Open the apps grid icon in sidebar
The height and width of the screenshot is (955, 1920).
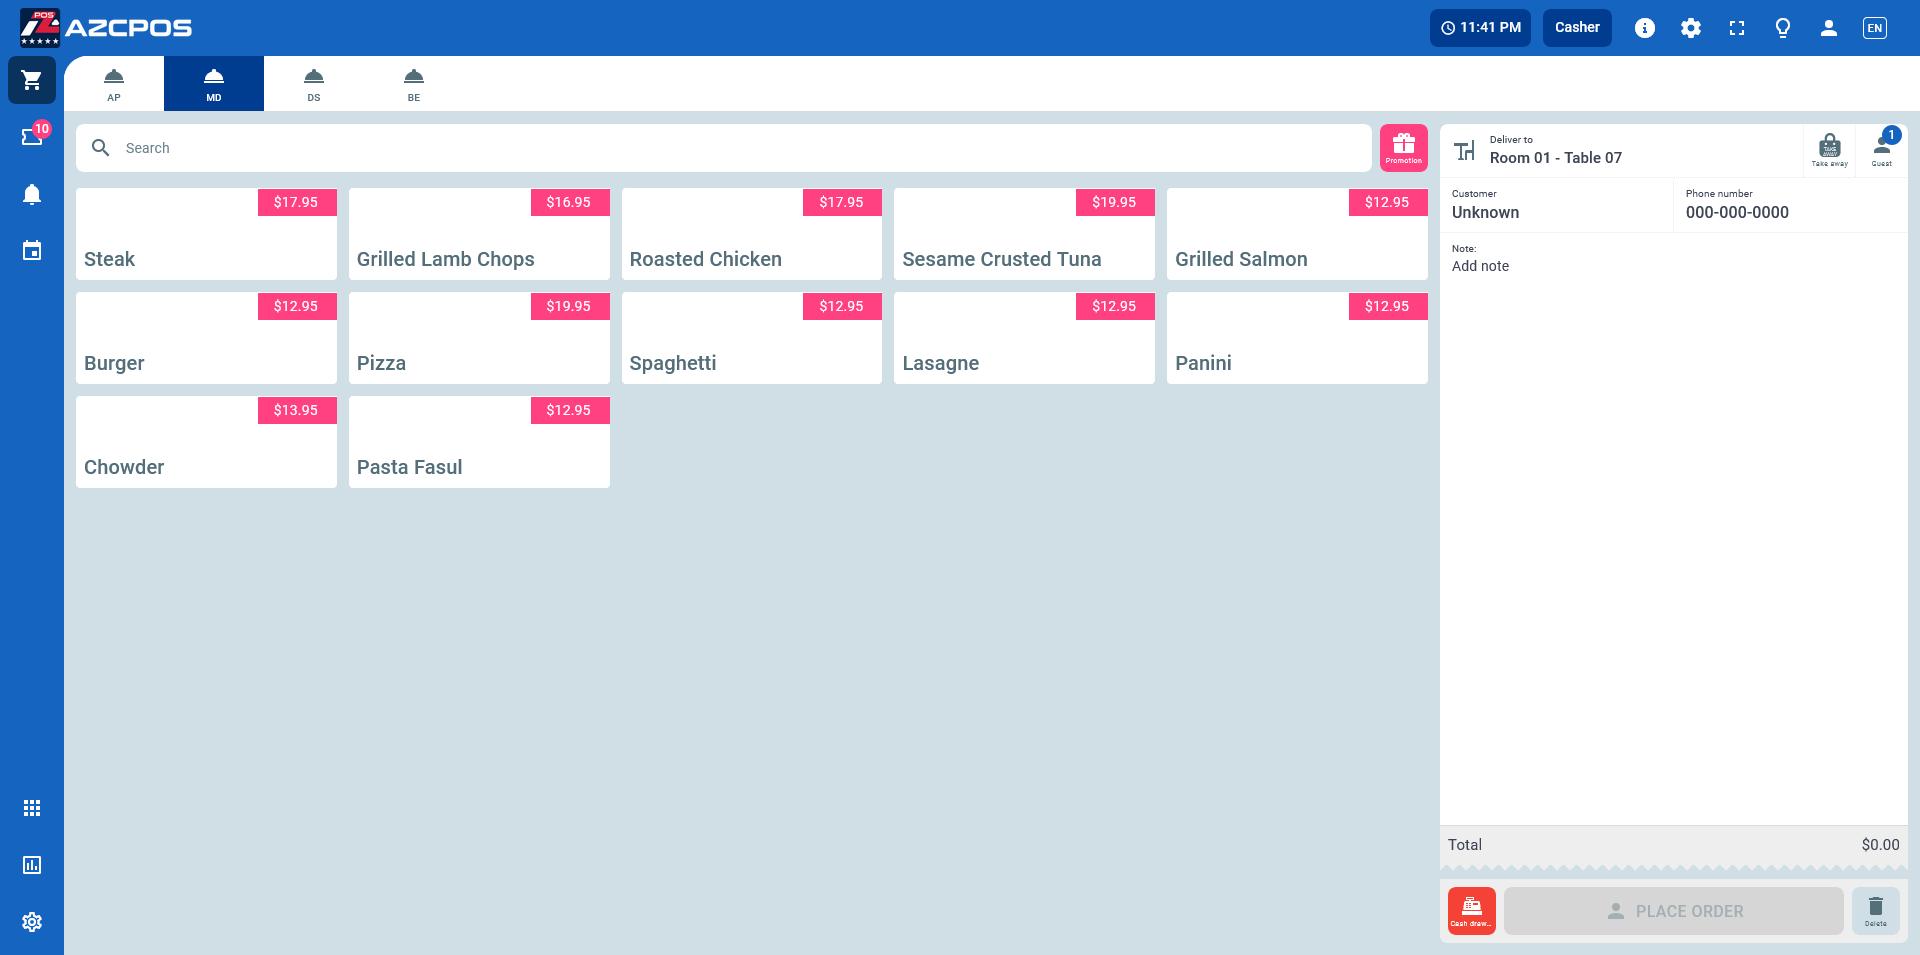(x=32, y=808)
